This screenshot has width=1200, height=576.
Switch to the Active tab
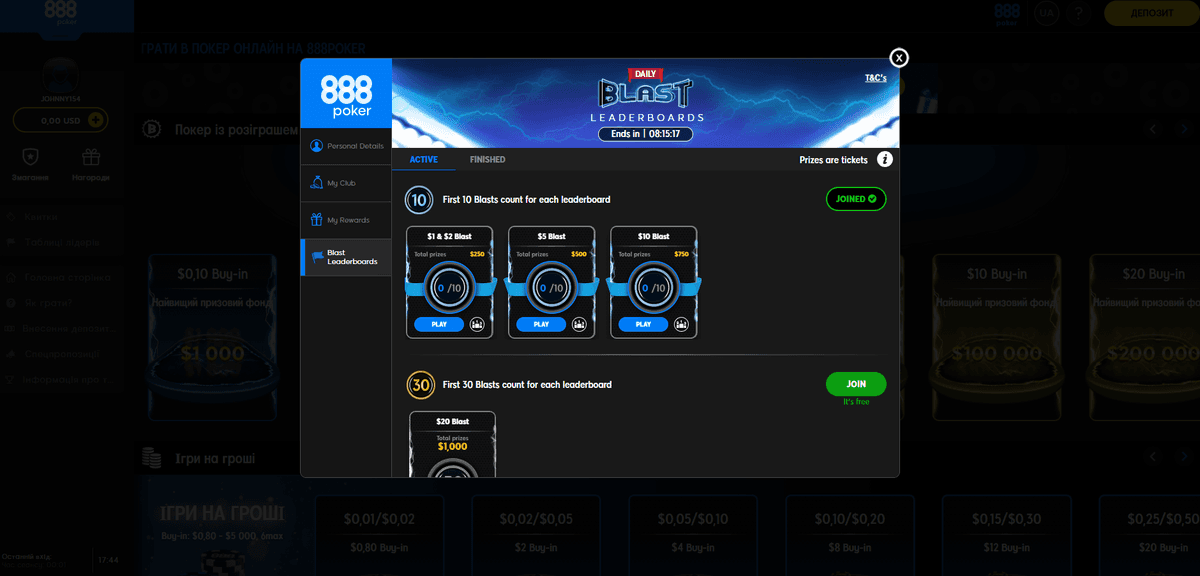point(424,160)
